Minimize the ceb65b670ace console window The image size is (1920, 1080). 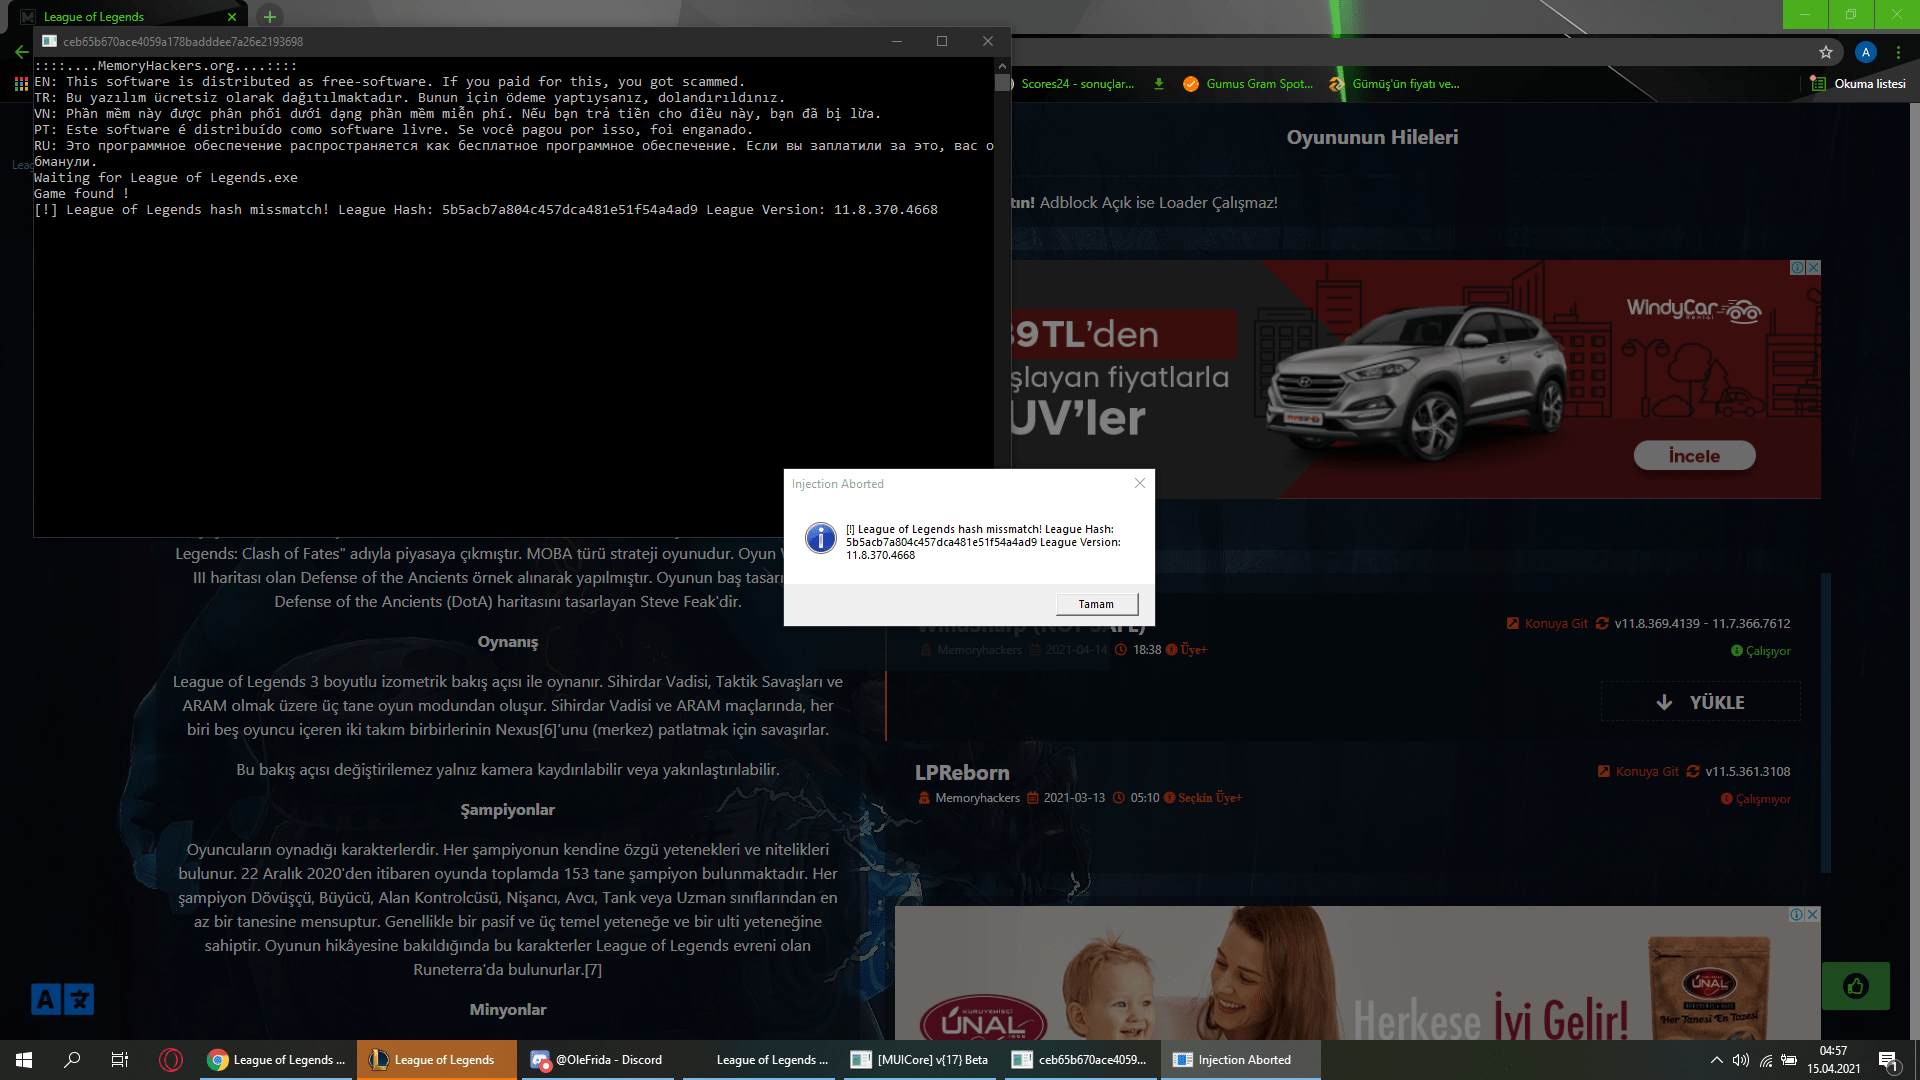coord(896,41)
